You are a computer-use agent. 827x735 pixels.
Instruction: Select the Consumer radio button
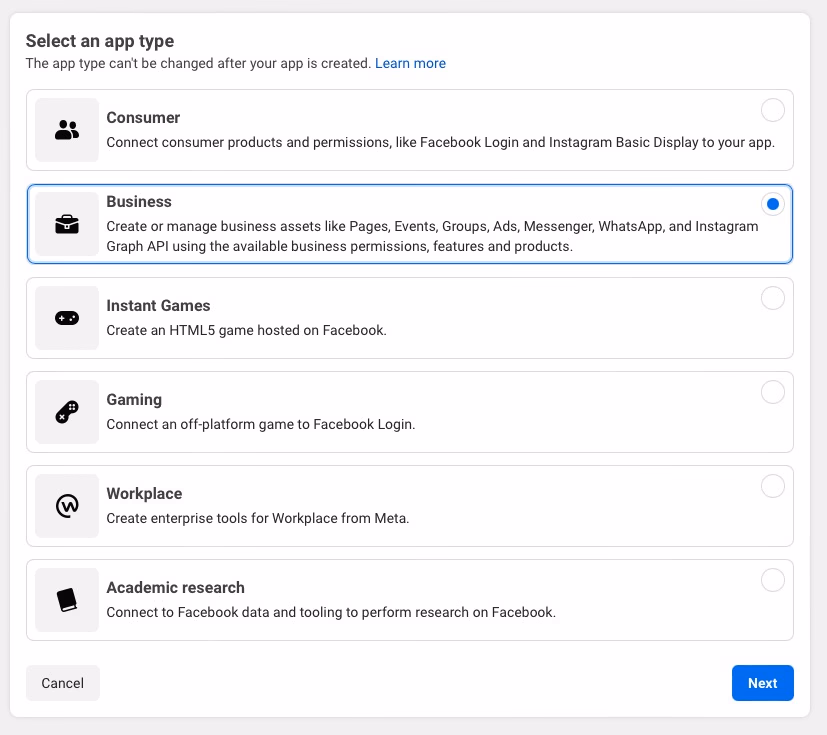tap(772, 110)
